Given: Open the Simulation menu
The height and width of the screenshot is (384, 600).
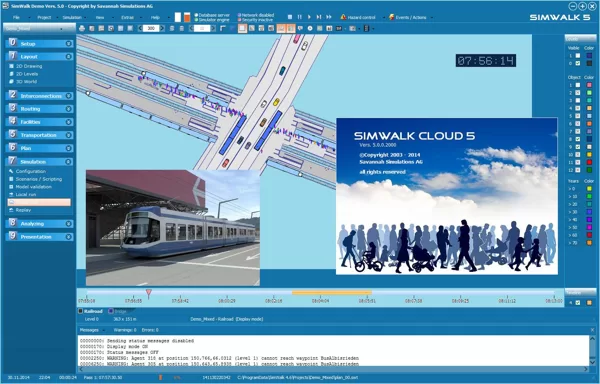Looking at the screenshot, I should click(72, 18).
